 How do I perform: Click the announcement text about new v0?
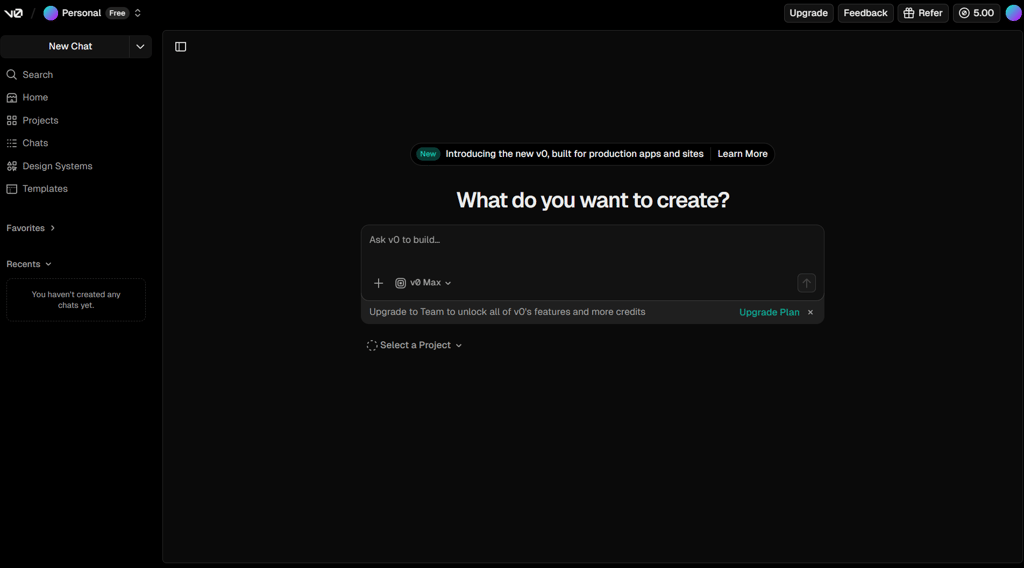(574, 154)
